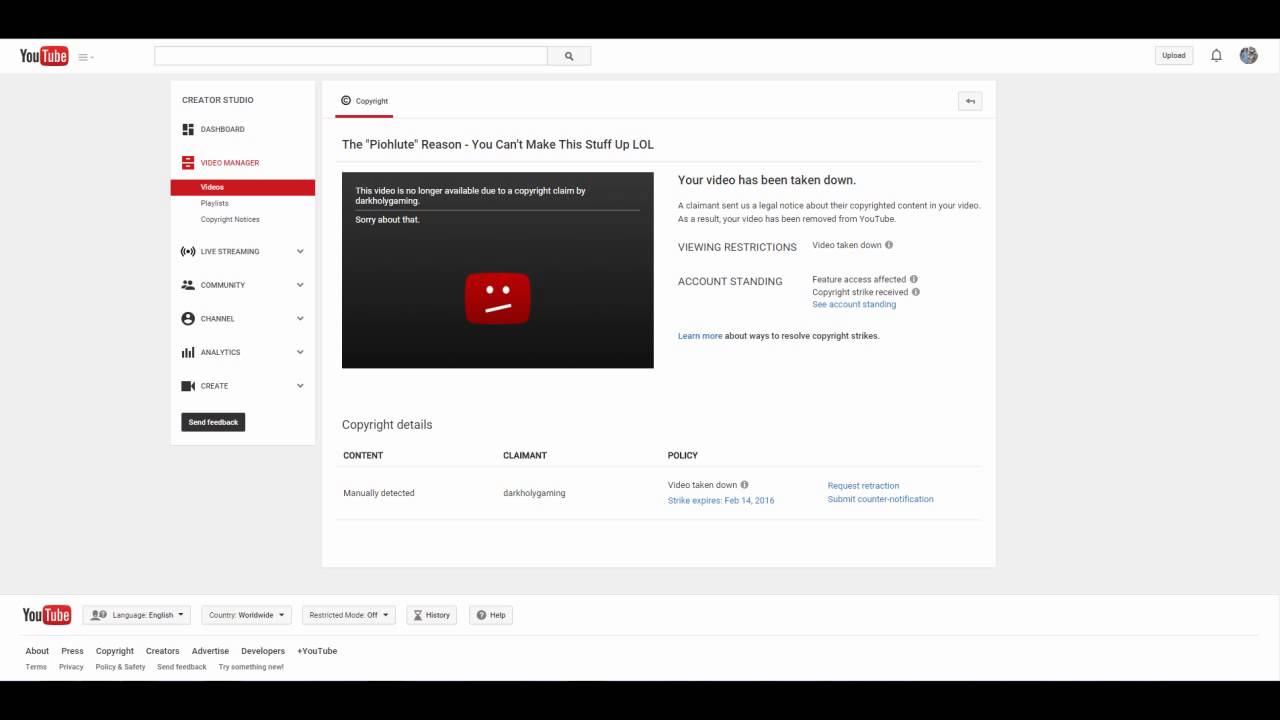The image size is (1280, 720).
Task: Open the Privacy footer link
Action: pyautogui.click(x=71, y=667)
